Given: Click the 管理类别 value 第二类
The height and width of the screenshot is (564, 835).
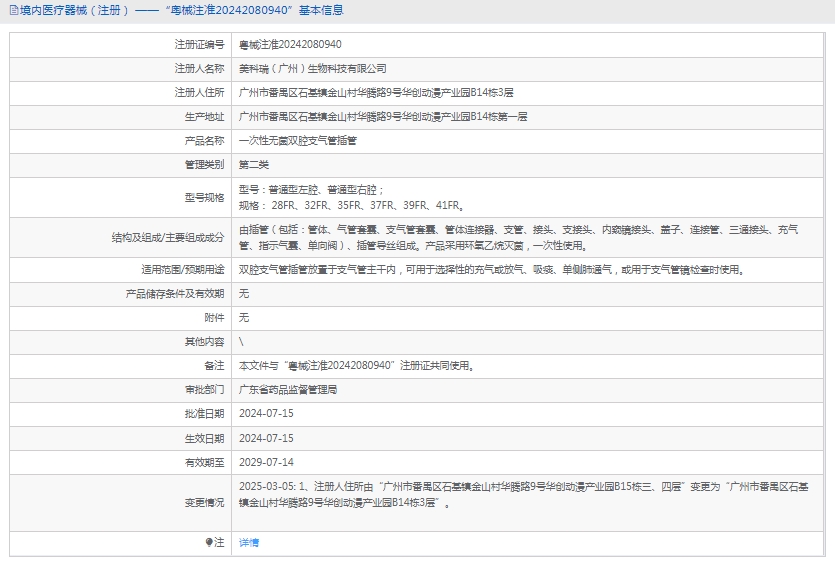Looking at the screenshot, I should 254,165.
